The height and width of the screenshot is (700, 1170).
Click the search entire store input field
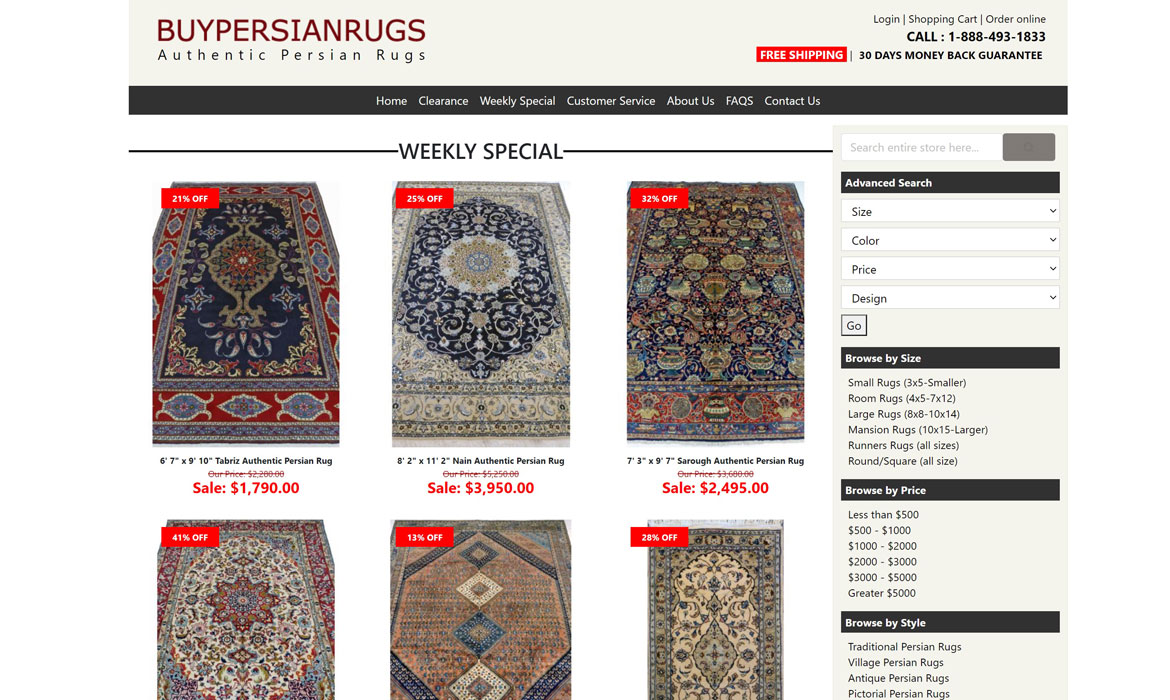[x=922, y=147]
